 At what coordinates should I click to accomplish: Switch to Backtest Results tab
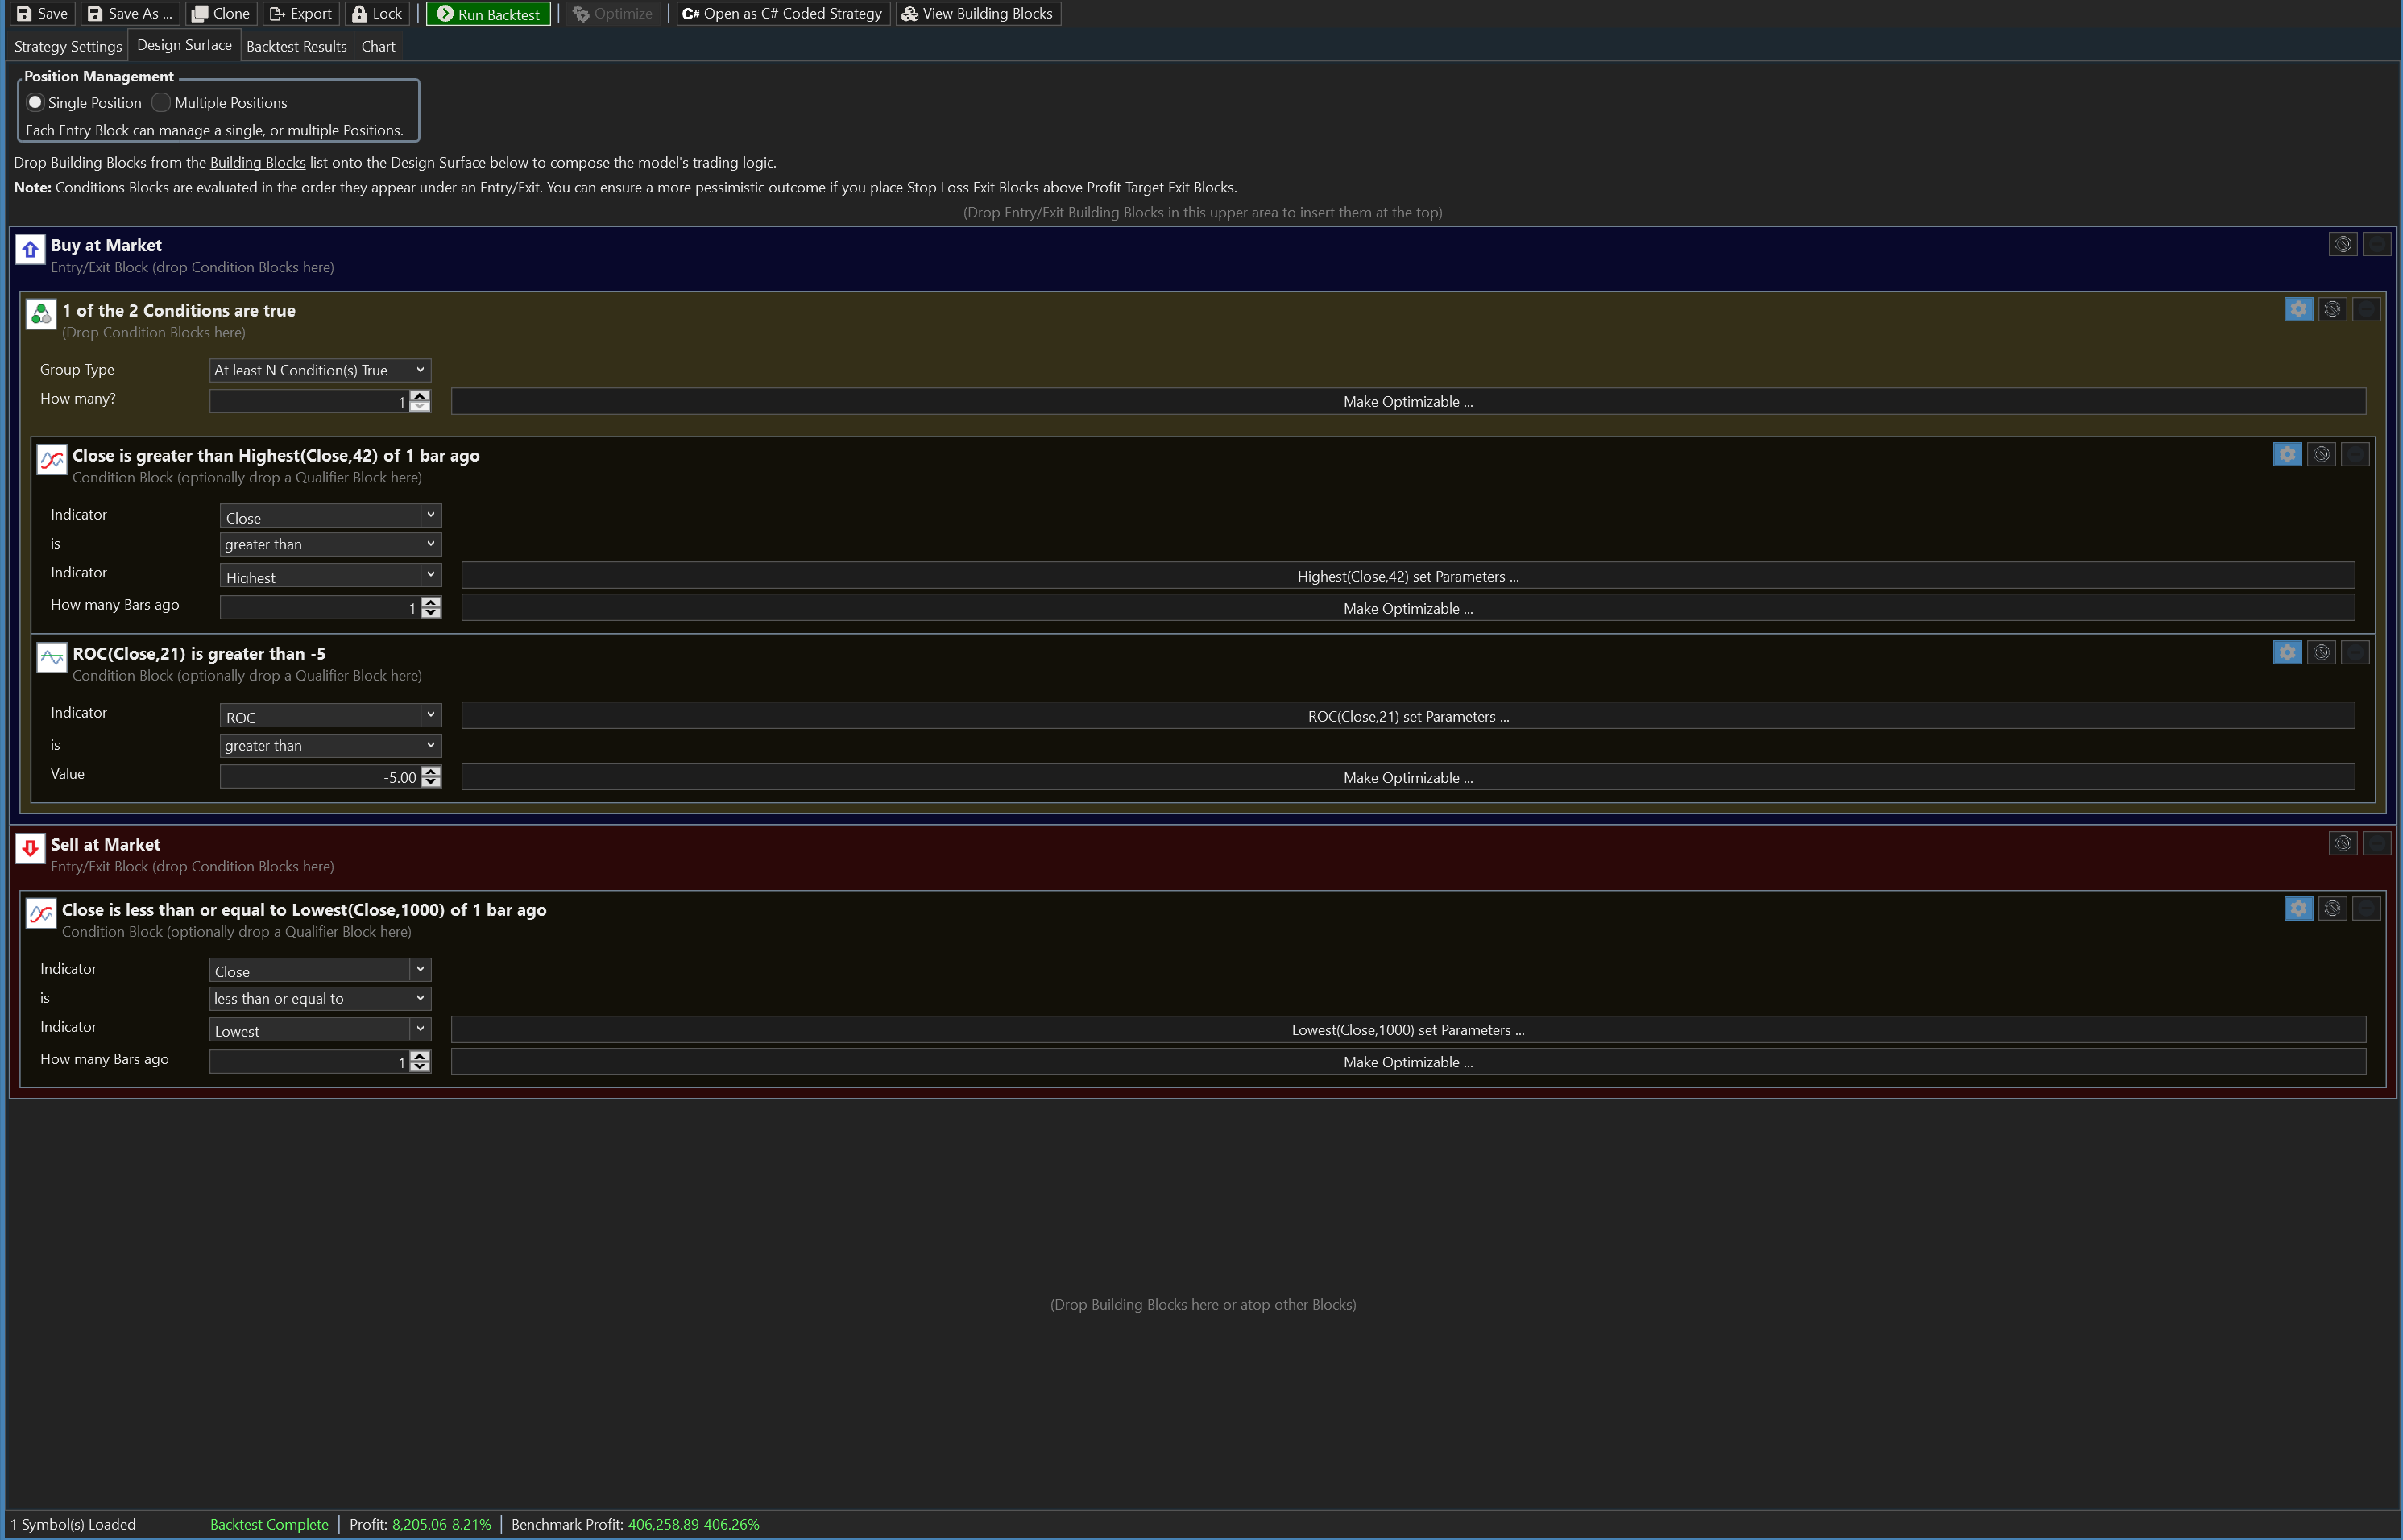click(296, 46)
